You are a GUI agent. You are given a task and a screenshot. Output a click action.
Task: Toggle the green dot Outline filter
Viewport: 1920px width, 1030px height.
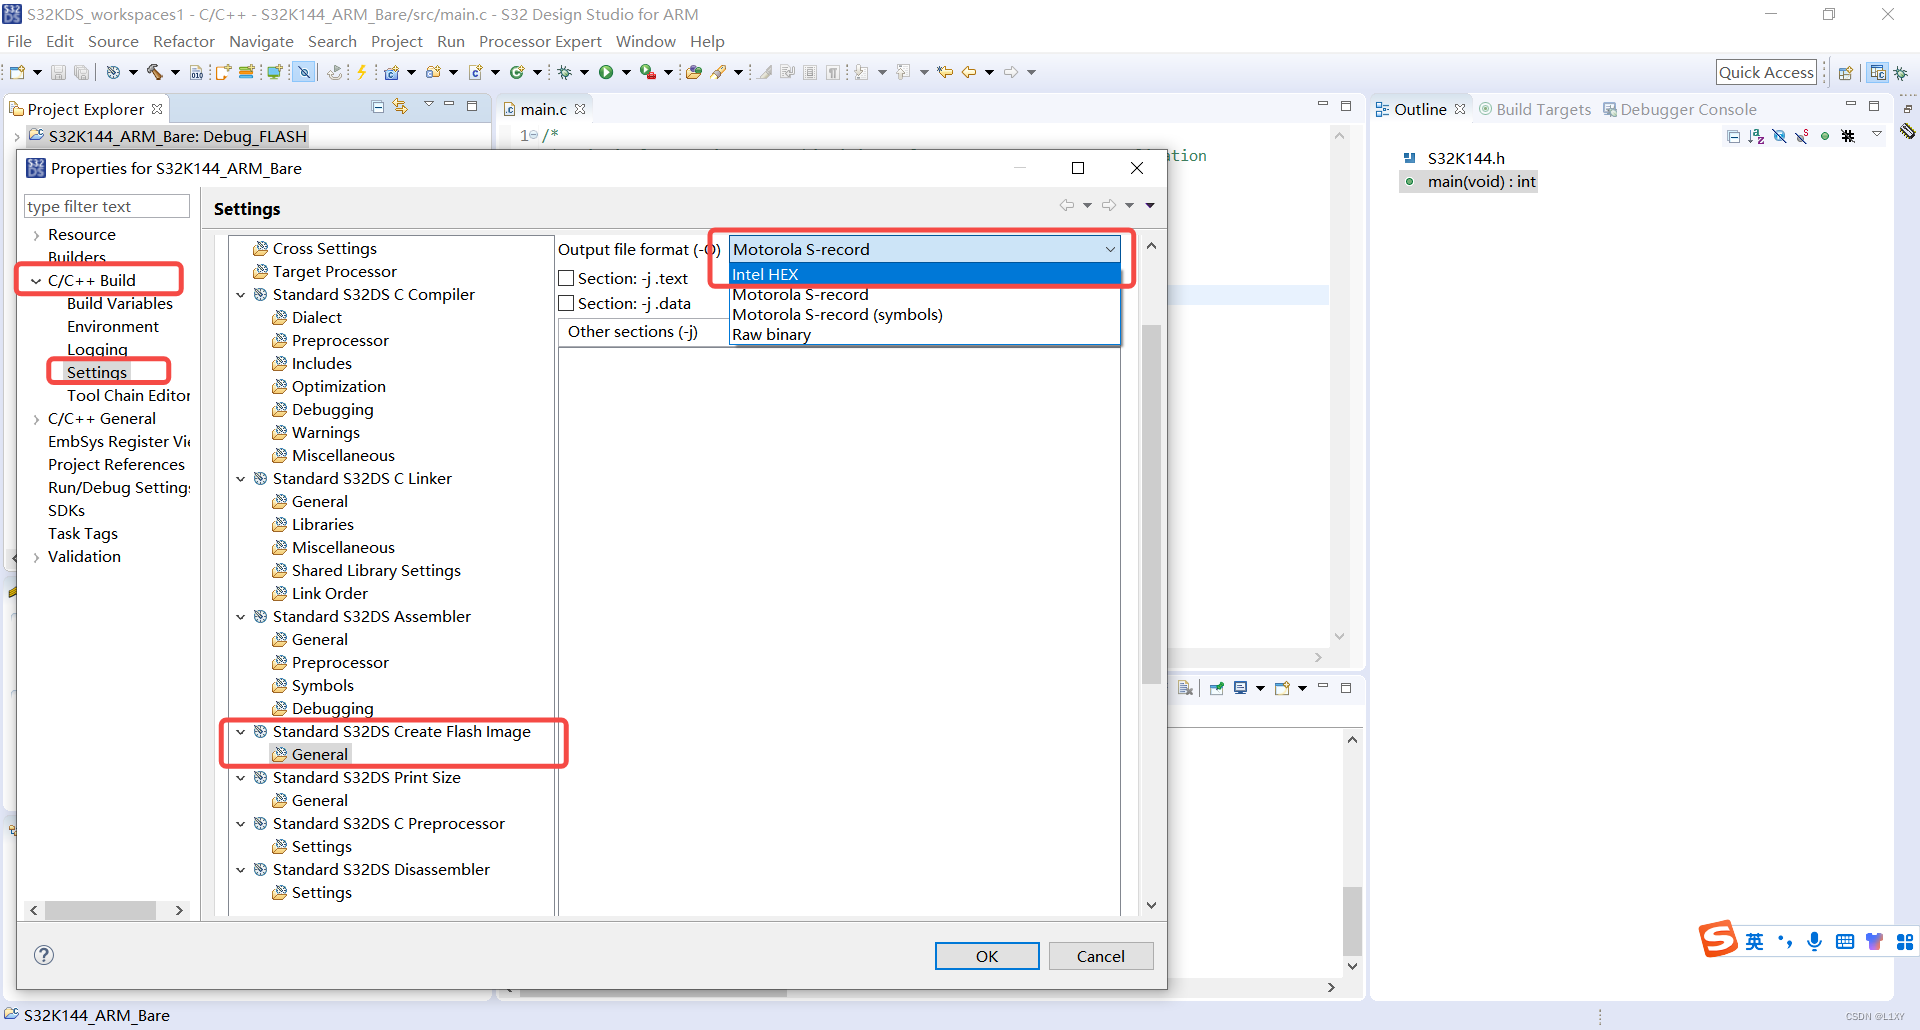(1825, 136)
